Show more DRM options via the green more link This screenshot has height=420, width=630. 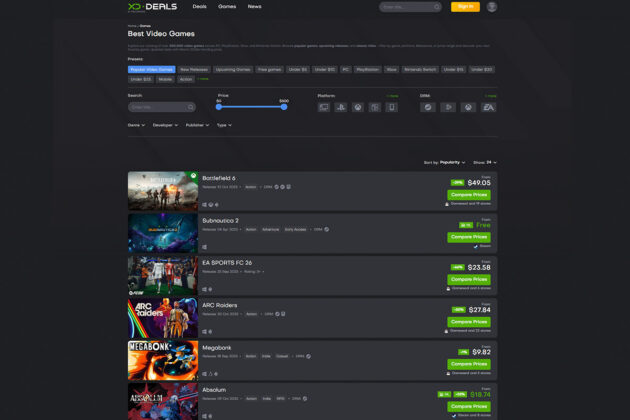pos(491,96)
